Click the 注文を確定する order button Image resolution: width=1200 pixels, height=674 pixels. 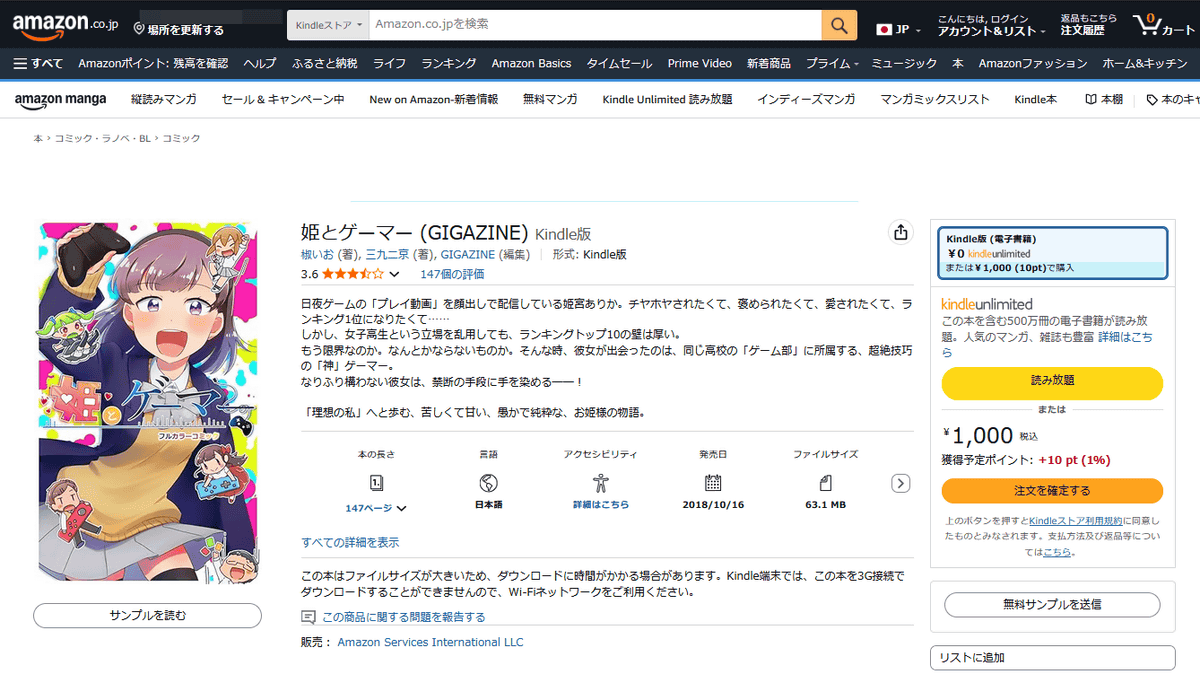[1052, 491]
